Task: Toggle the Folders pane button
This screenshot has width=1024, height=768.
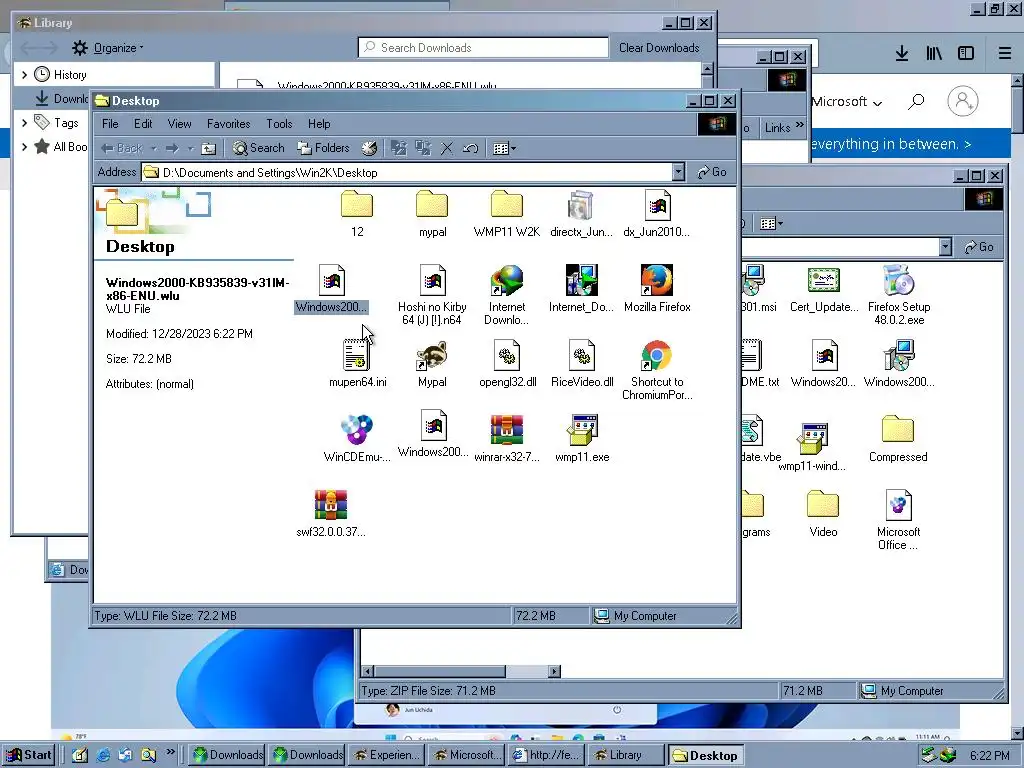Action: (323, 148)
